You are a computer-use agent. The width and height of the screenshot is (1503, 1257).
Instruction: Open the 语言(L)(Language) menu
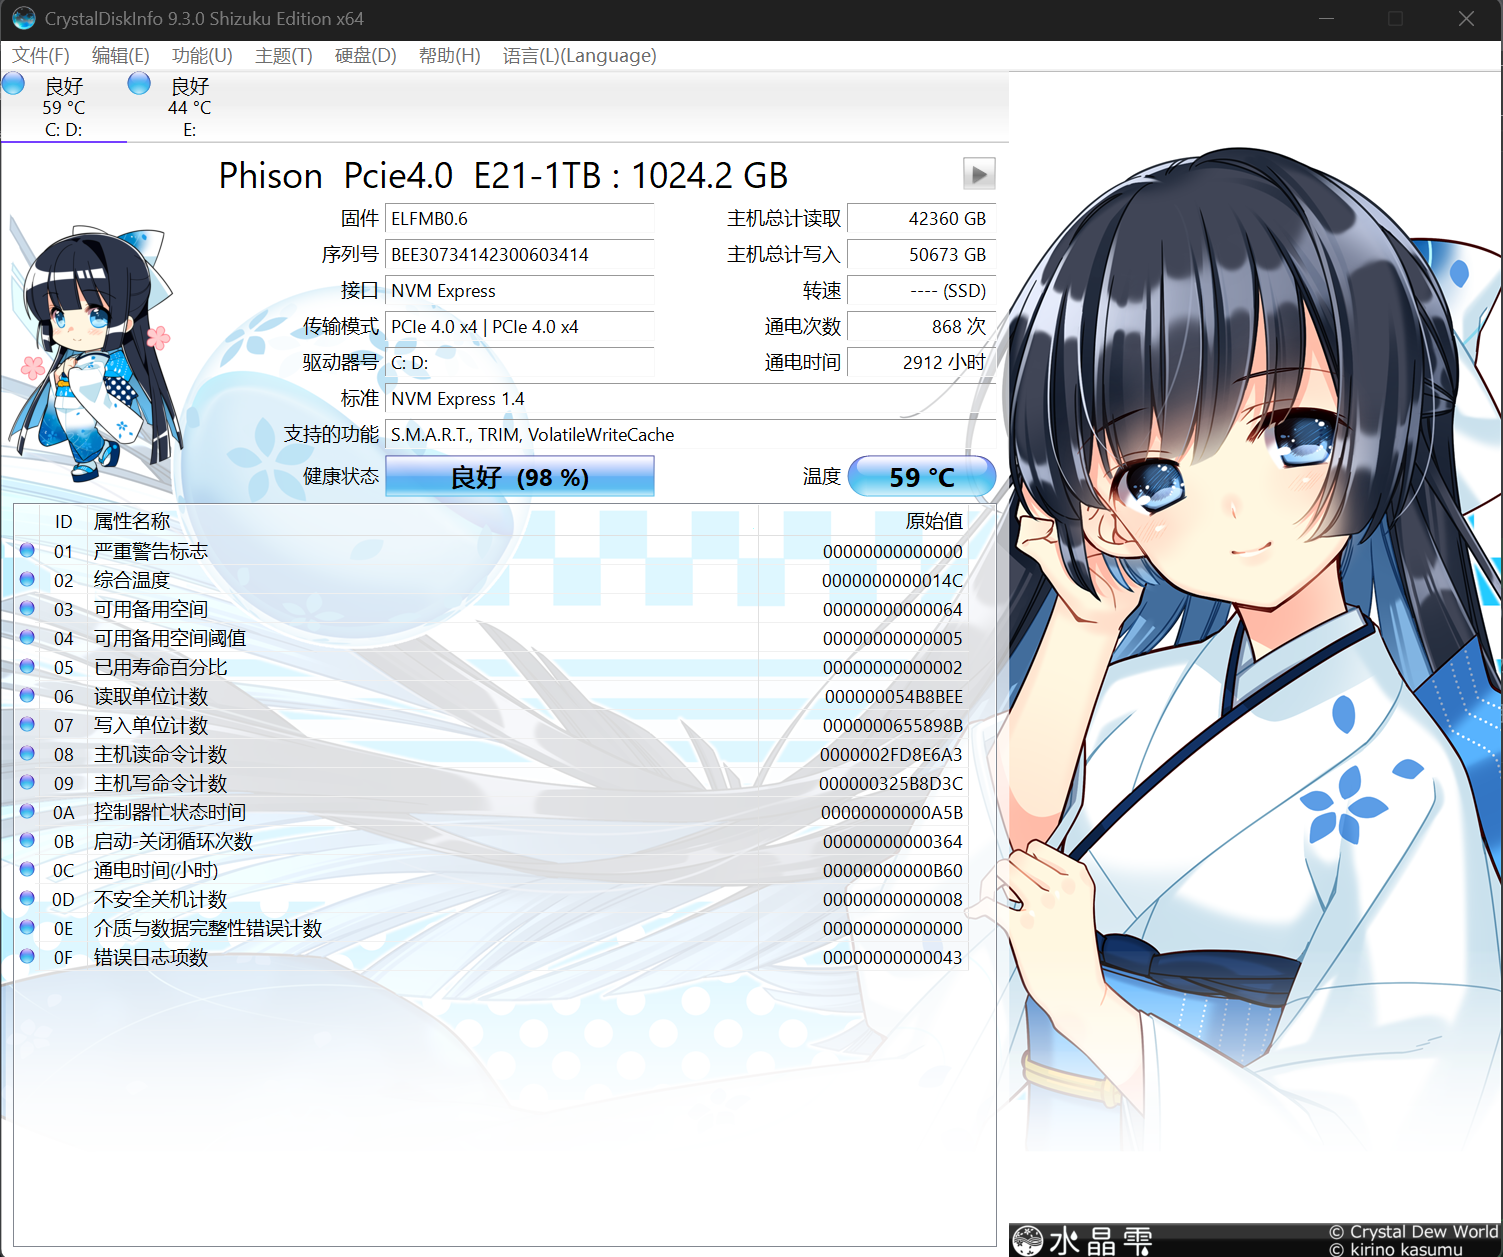coord(579,56)
